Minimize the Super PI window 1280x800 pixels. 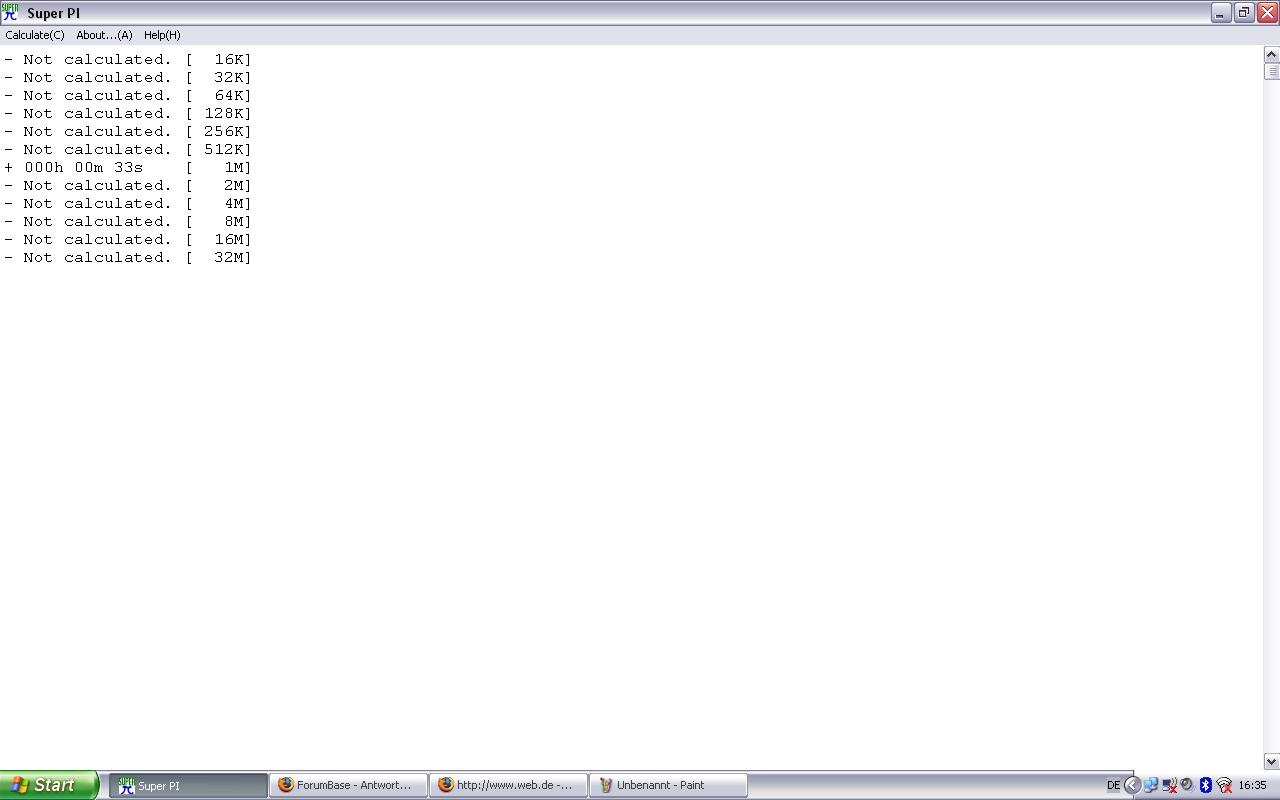pyautogui.click(x=1221, y=13)
